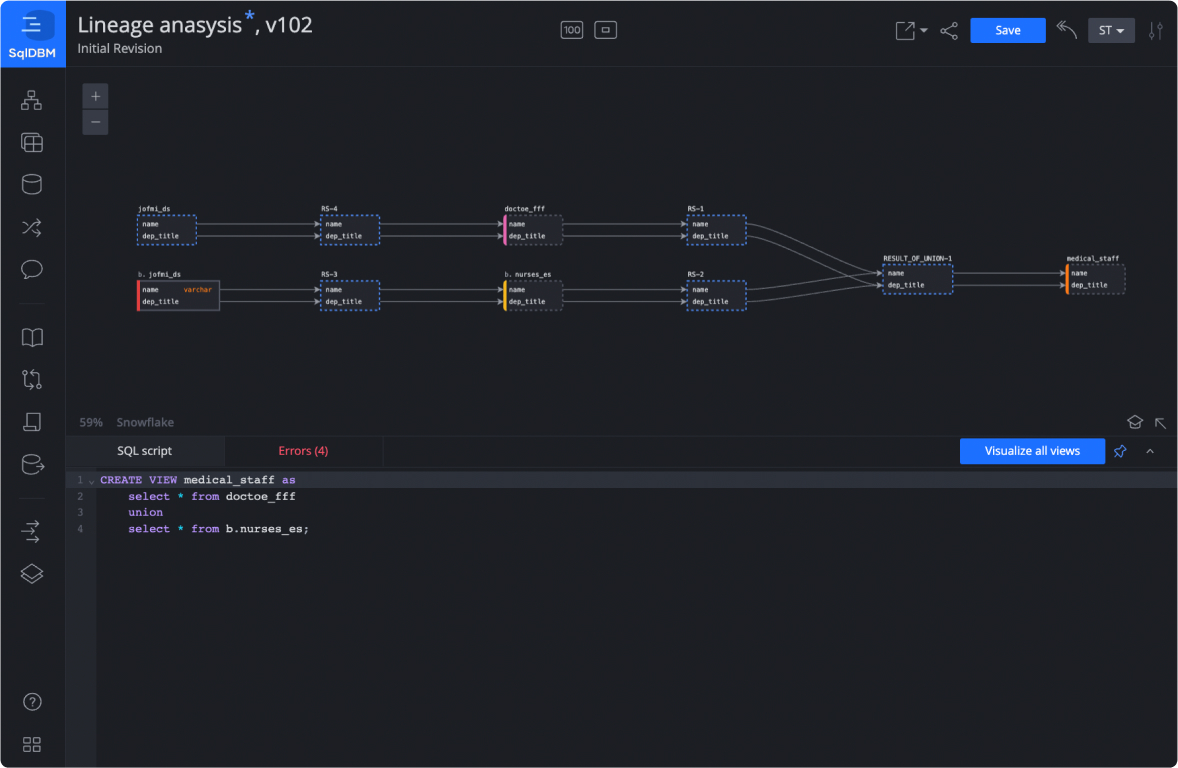1178x768 pixels.
Task: Click the shuffle arrows icon in sidebar
Action: (x=32, y=228)
